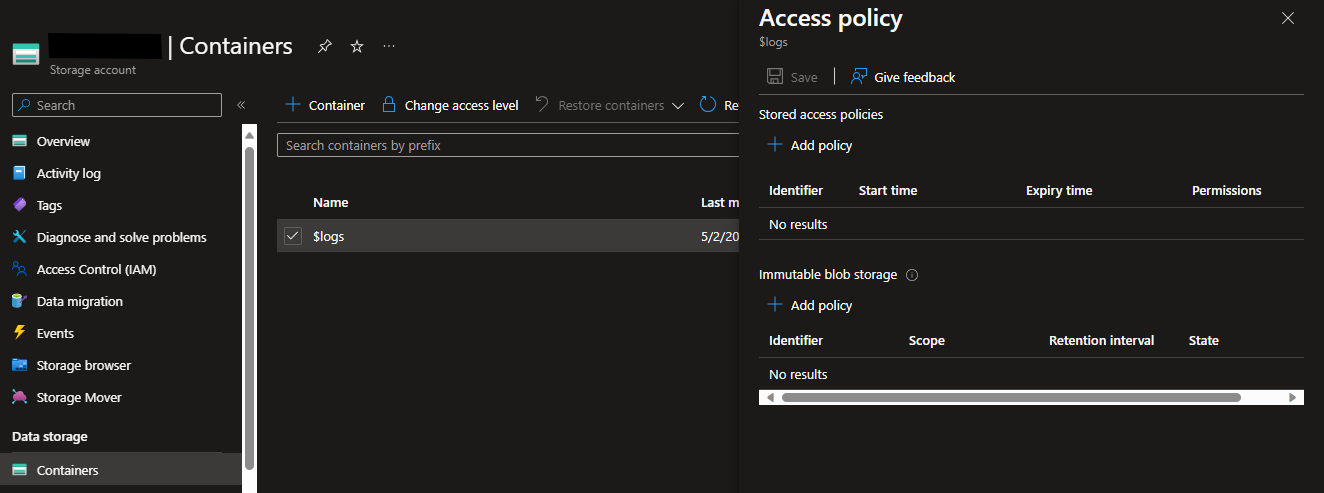
Task: Favorite this storage account with the star
Action: (x=357, y=46)
